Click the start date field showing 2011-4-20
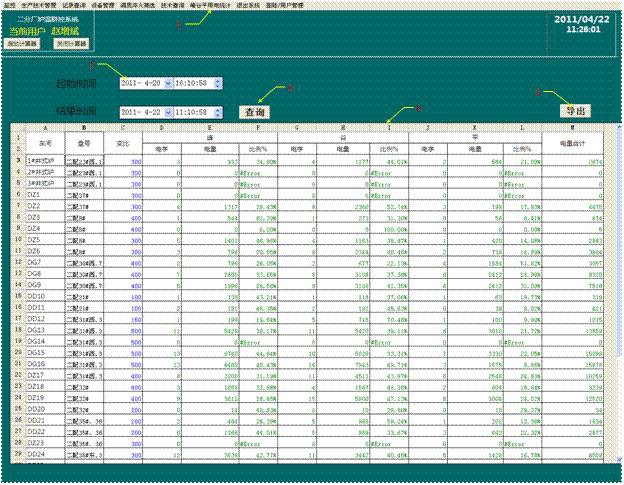624x485 pixels. [138, 81]
